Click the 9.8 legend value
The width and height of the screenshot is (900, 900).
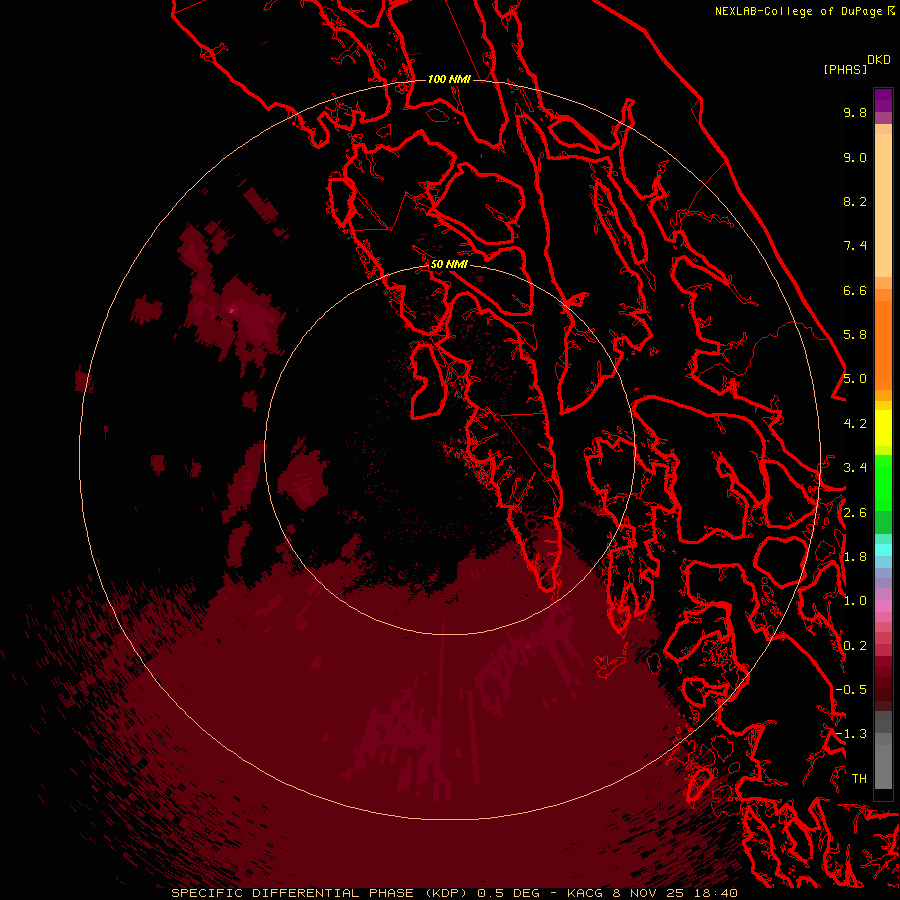point(855,112)
